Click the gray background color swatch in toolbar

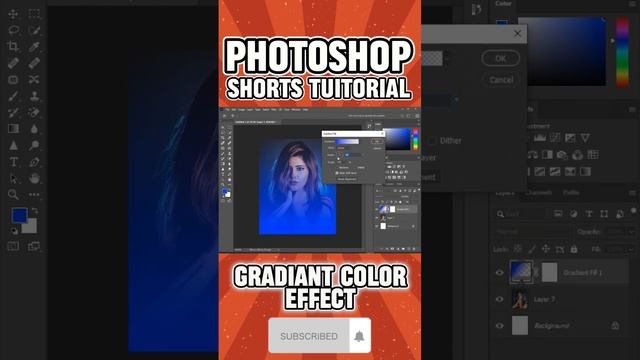[30, 226]
